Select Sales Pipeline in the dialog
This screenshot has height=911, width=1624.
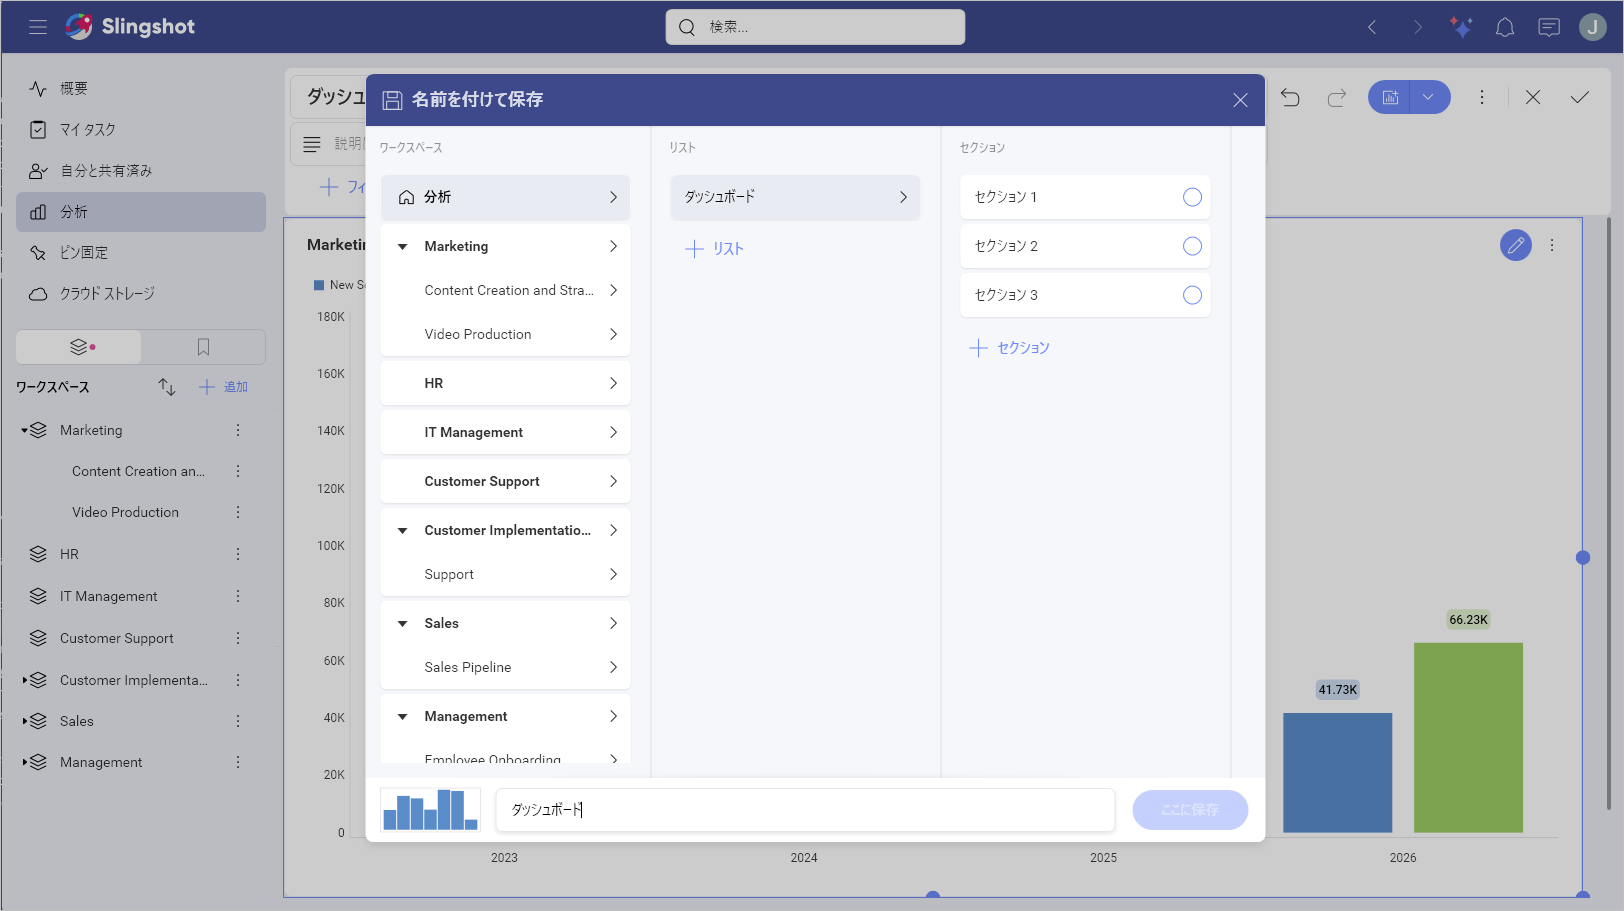tap(505, 667)
